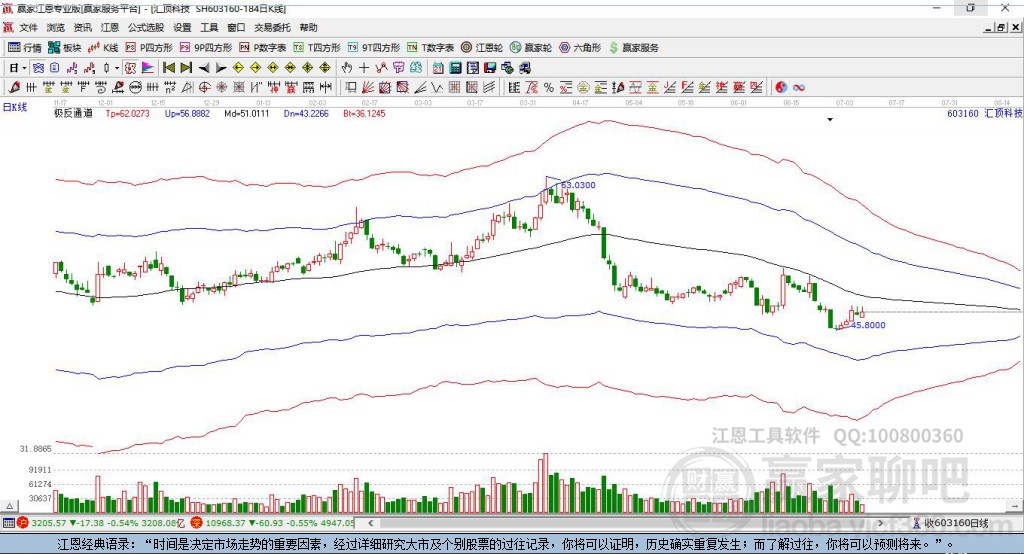Expand the candlestick style dropdown arrow
Screen dimensions: 1024x554
click(x=117, y=68)
